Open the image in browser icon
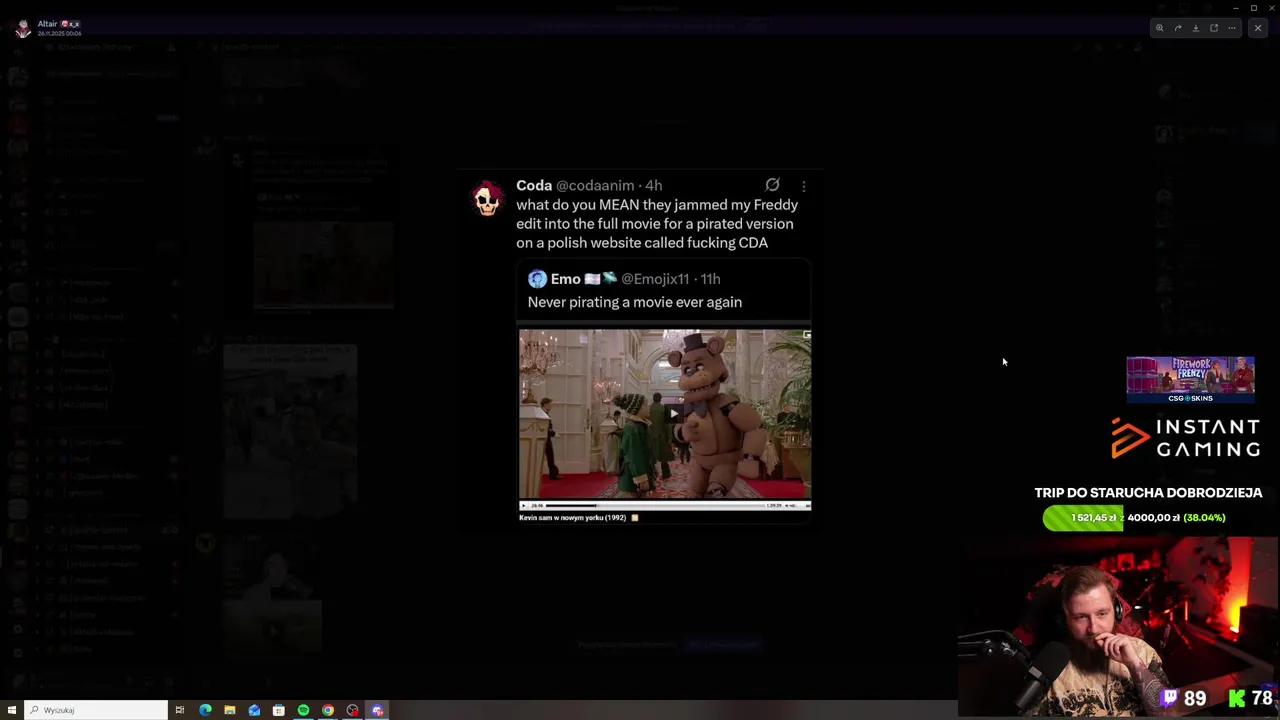Viewport: 1280px width, 720px height. pos(1214,28)
